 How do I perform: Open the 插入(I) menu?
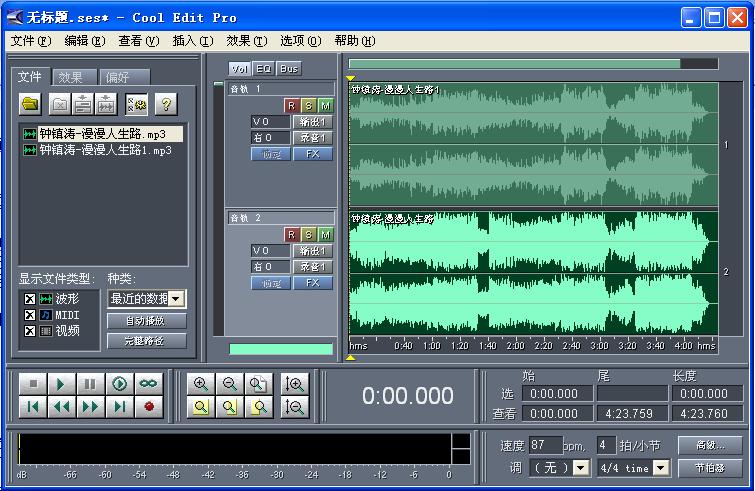pyautogui.click(x=193, y=41)
